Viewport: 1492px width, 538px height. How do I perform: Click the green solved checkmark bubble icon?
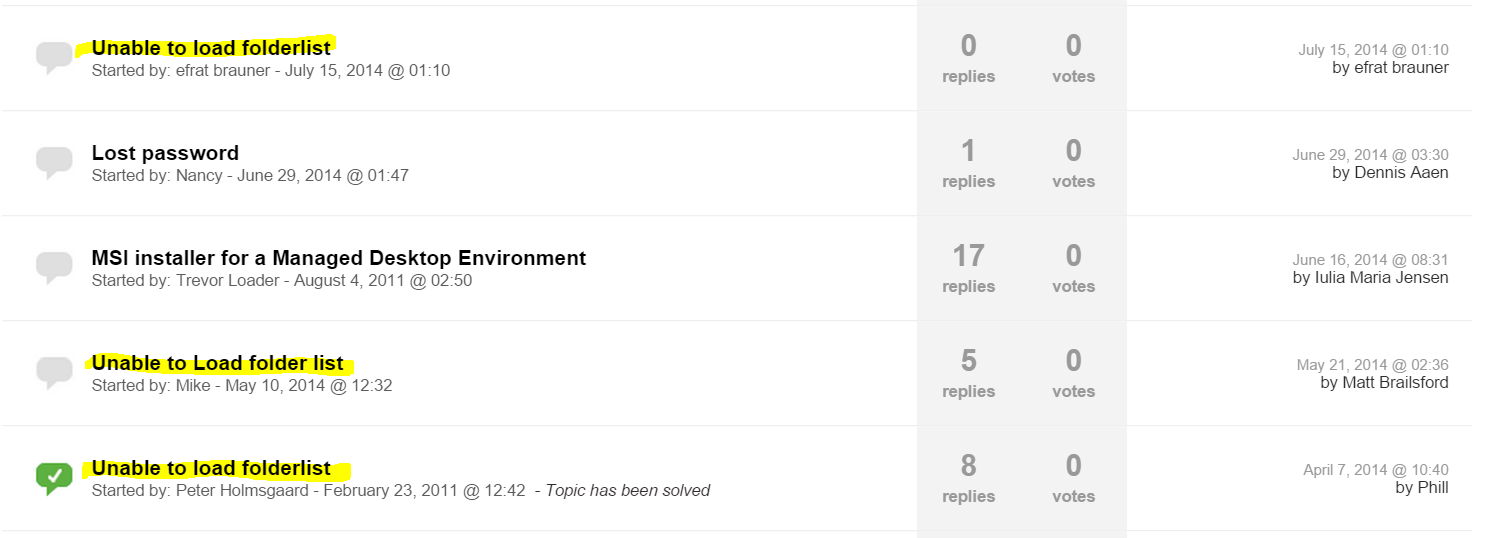[x=54, y=477]
